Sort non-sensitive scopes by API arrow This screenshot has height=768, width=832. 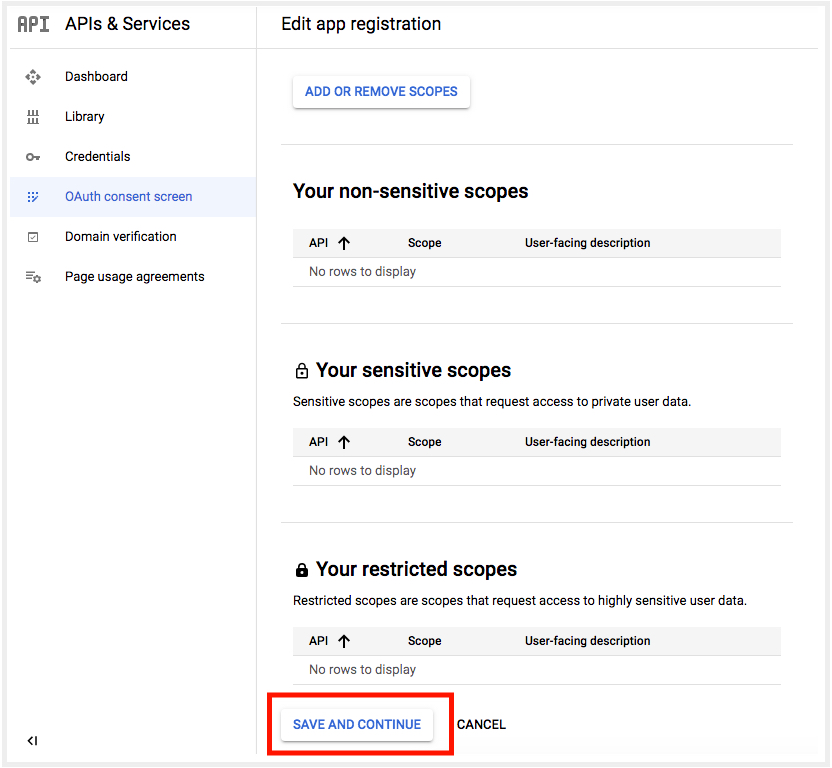(x=344, y=243)
